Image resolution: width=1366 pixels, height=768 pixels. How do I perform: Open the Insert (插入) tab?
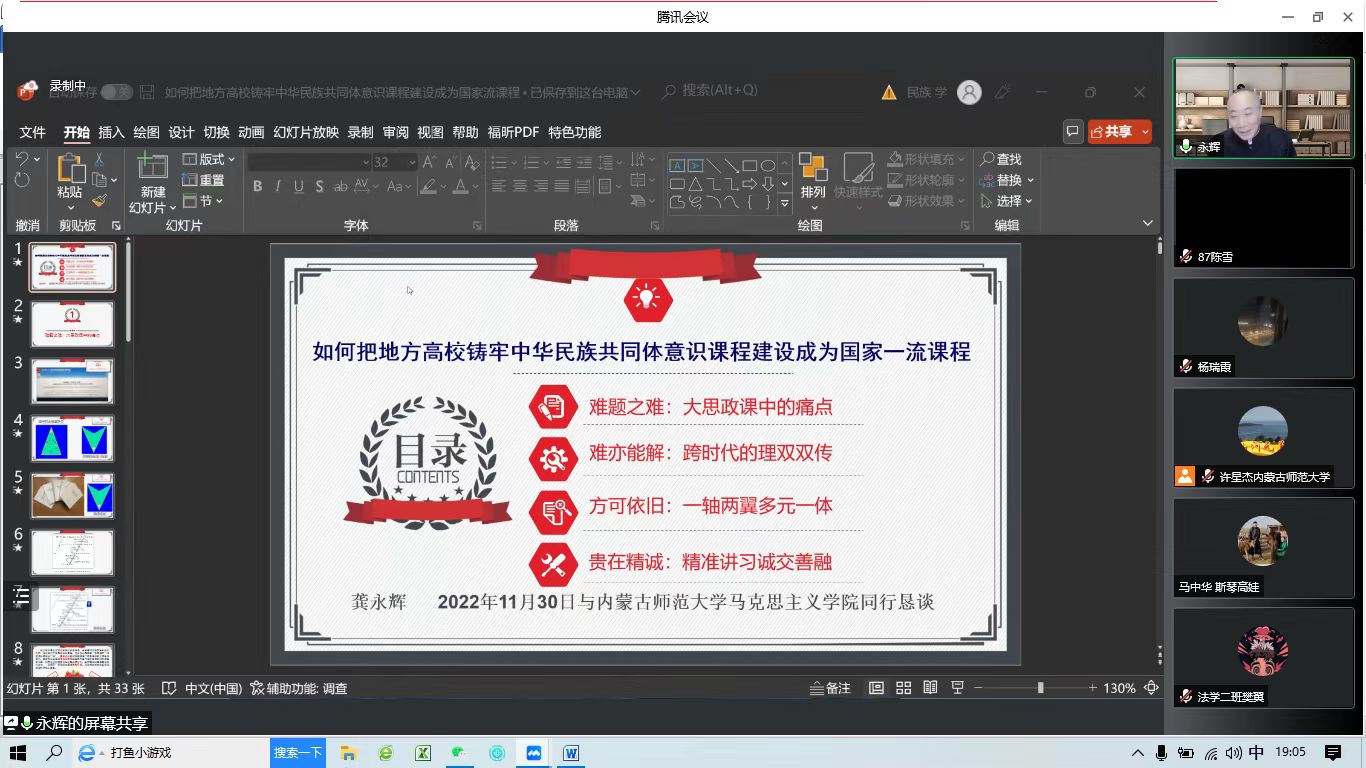pos(111,132)
